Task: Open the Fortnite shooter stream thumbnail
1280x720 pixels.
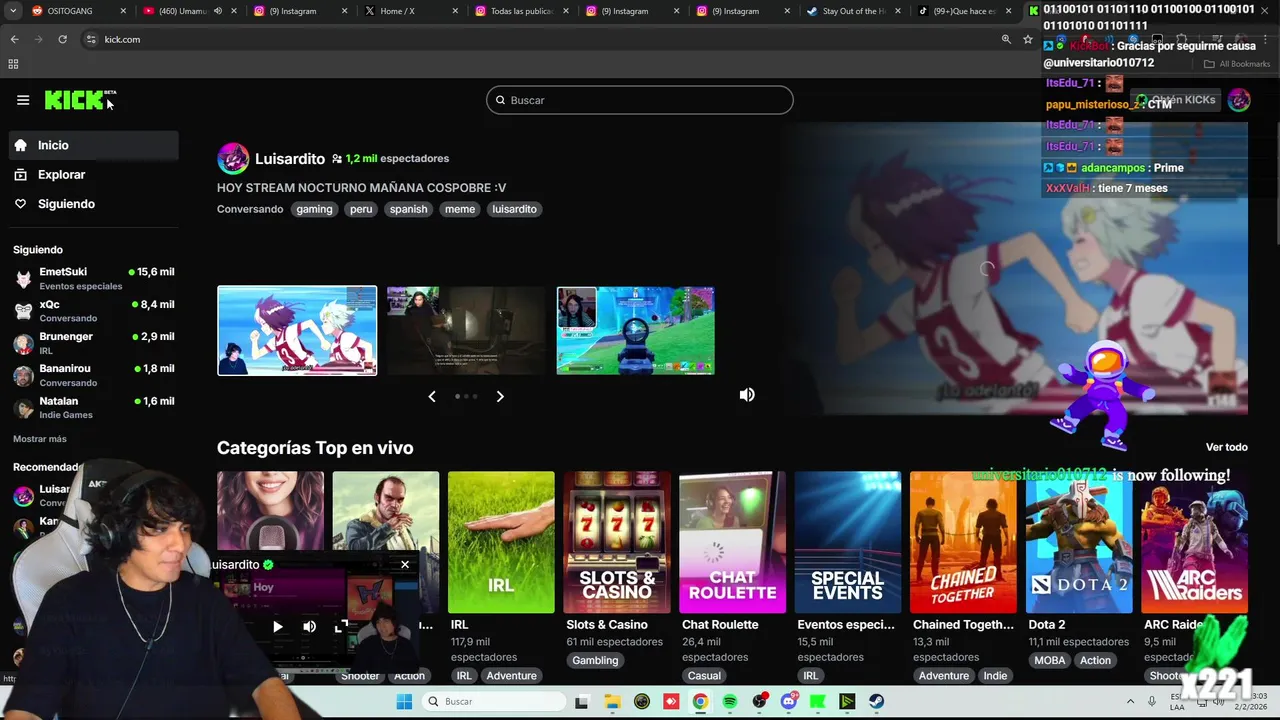Action: (635, 331)
